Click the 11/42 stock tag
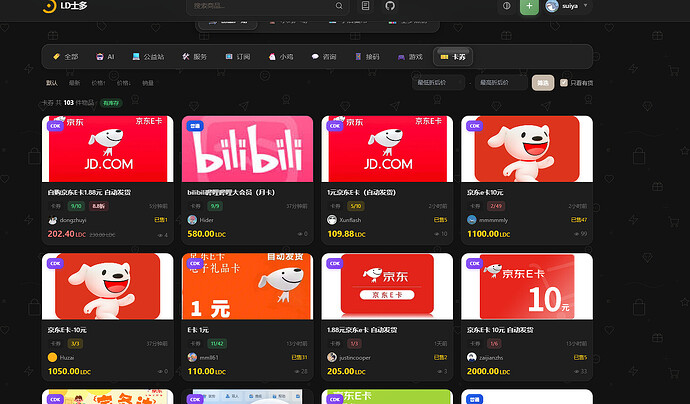Image resolution: width=690 pixels, height=404 pixels. pos(217,344)
